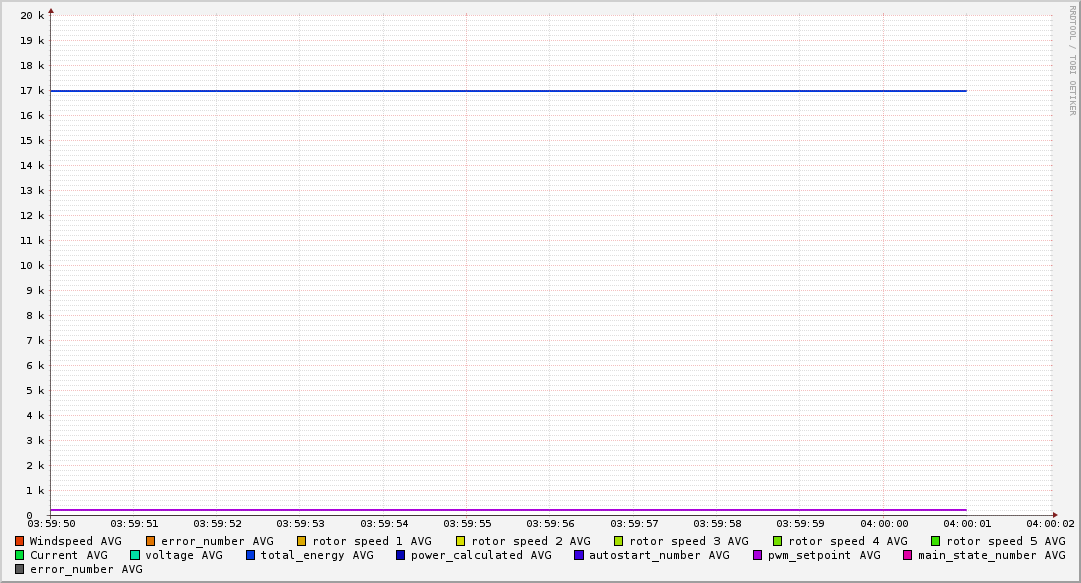Click the 20 k y-axis label
The image size is (1081, 583).
pos(32,16)
